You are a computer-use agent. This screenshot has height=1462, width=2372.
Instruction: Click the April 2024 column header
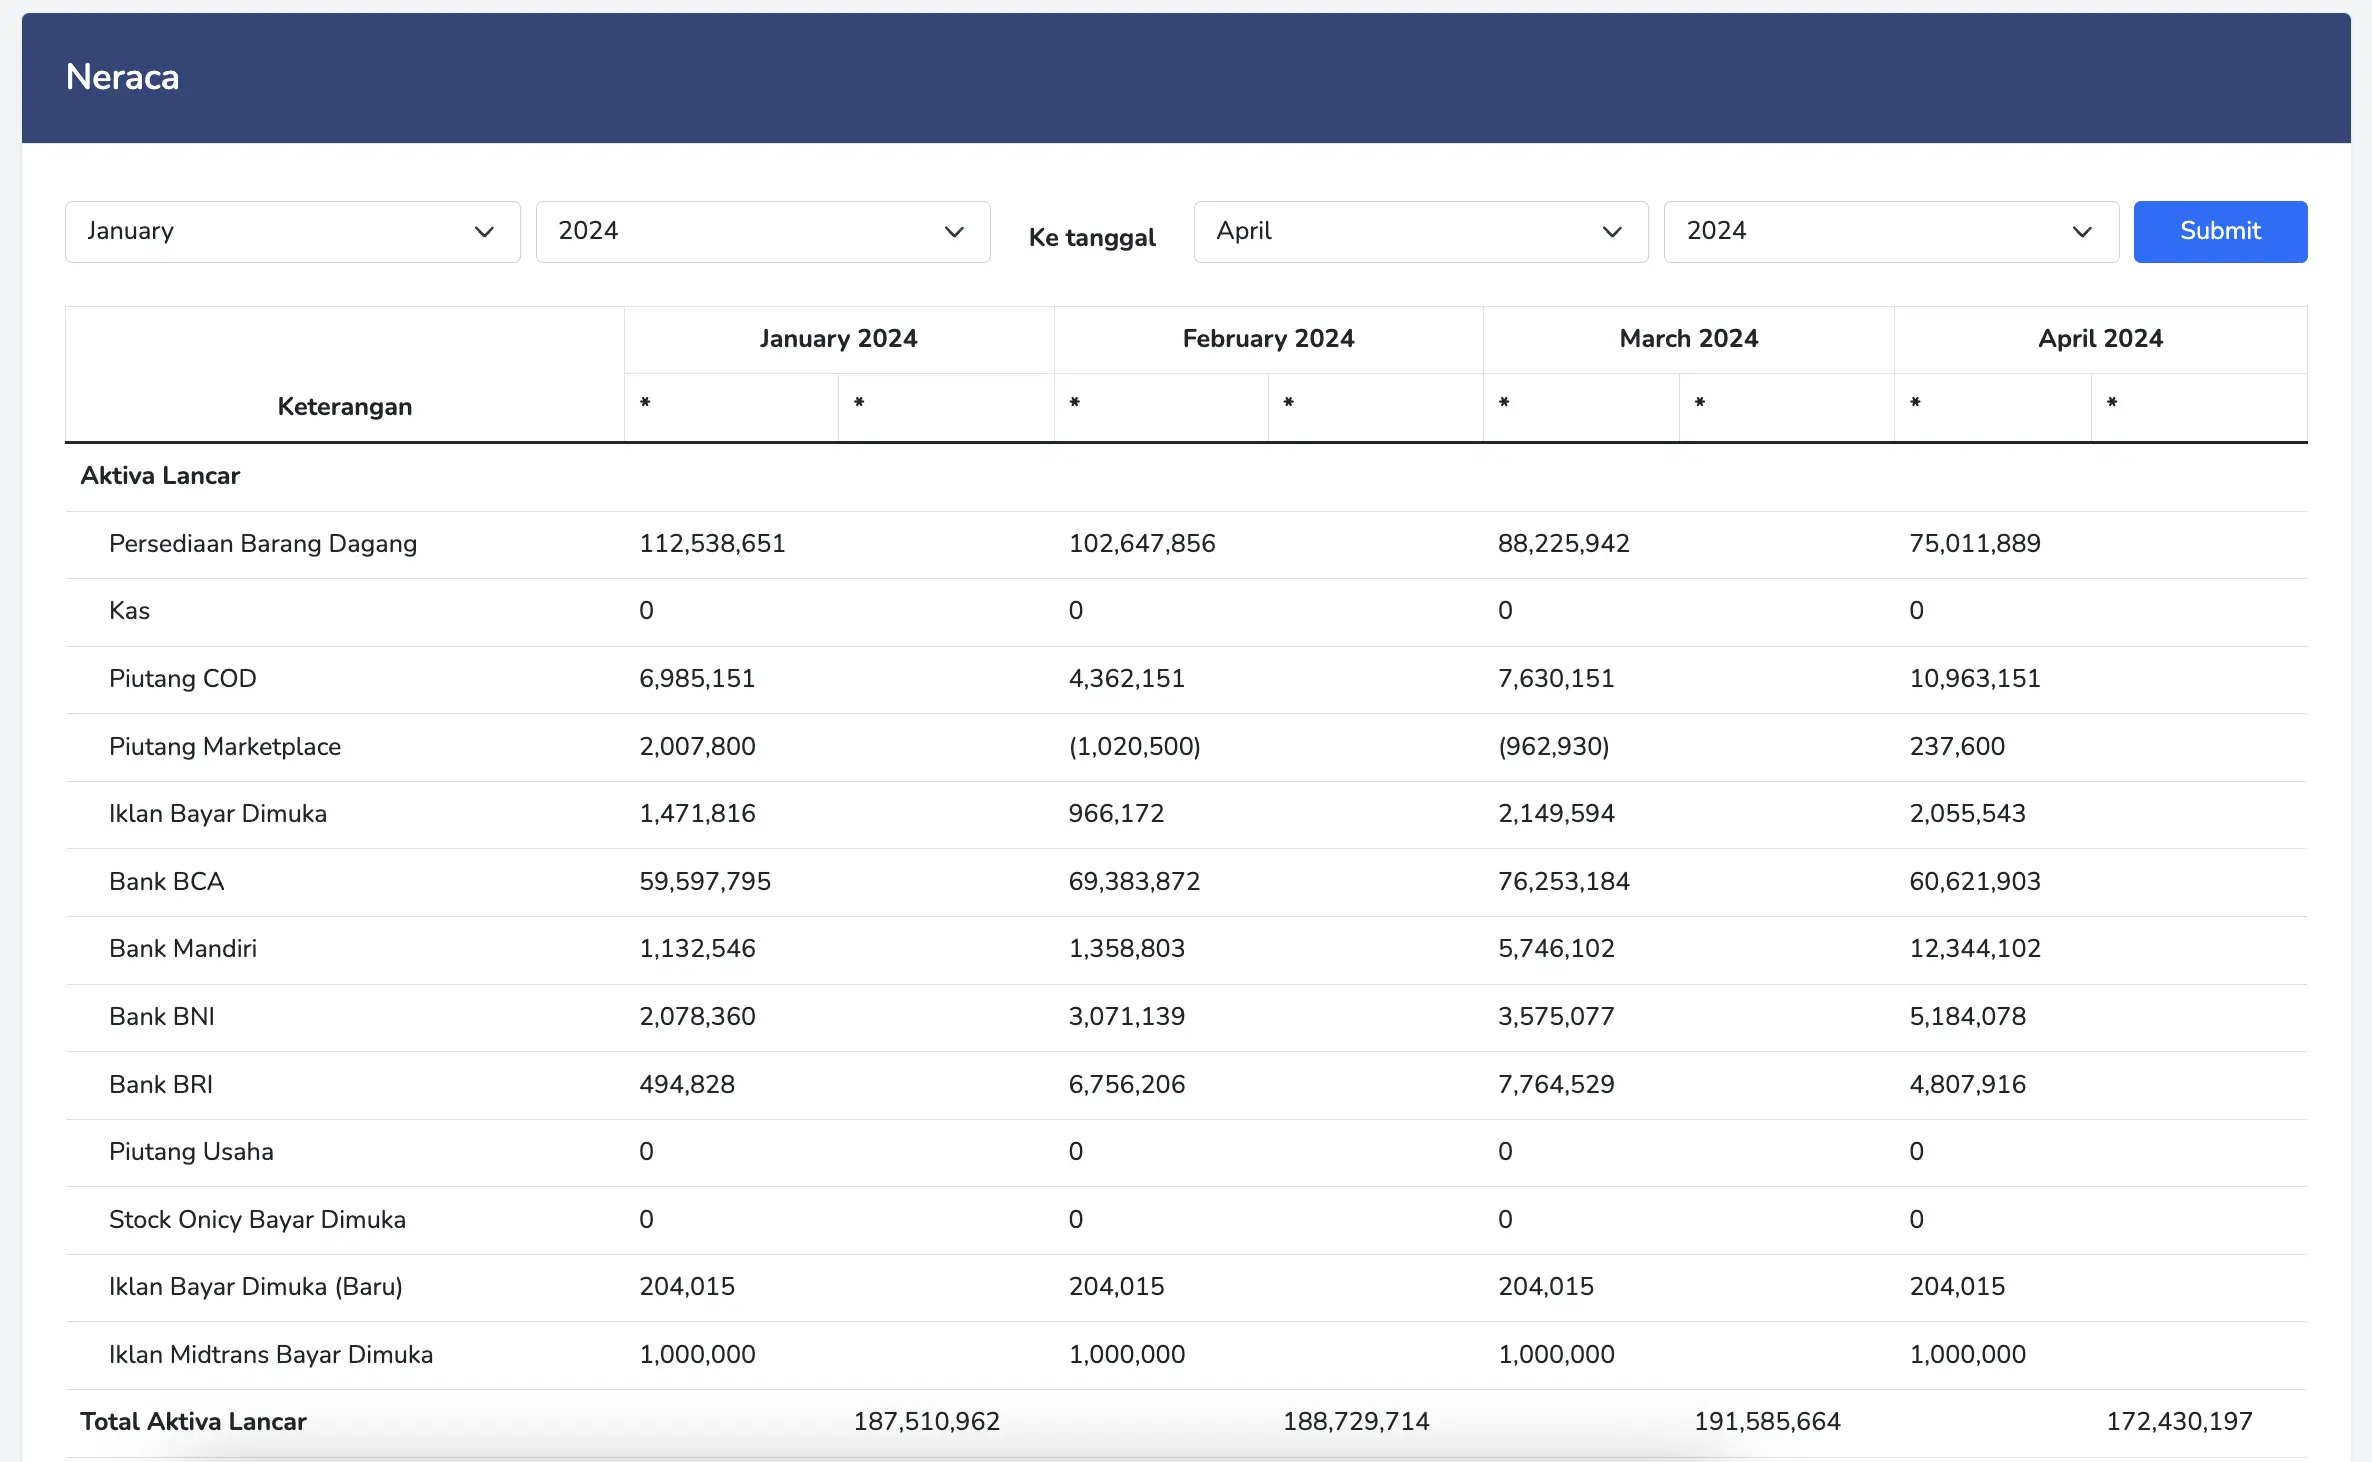(2100, 339)
